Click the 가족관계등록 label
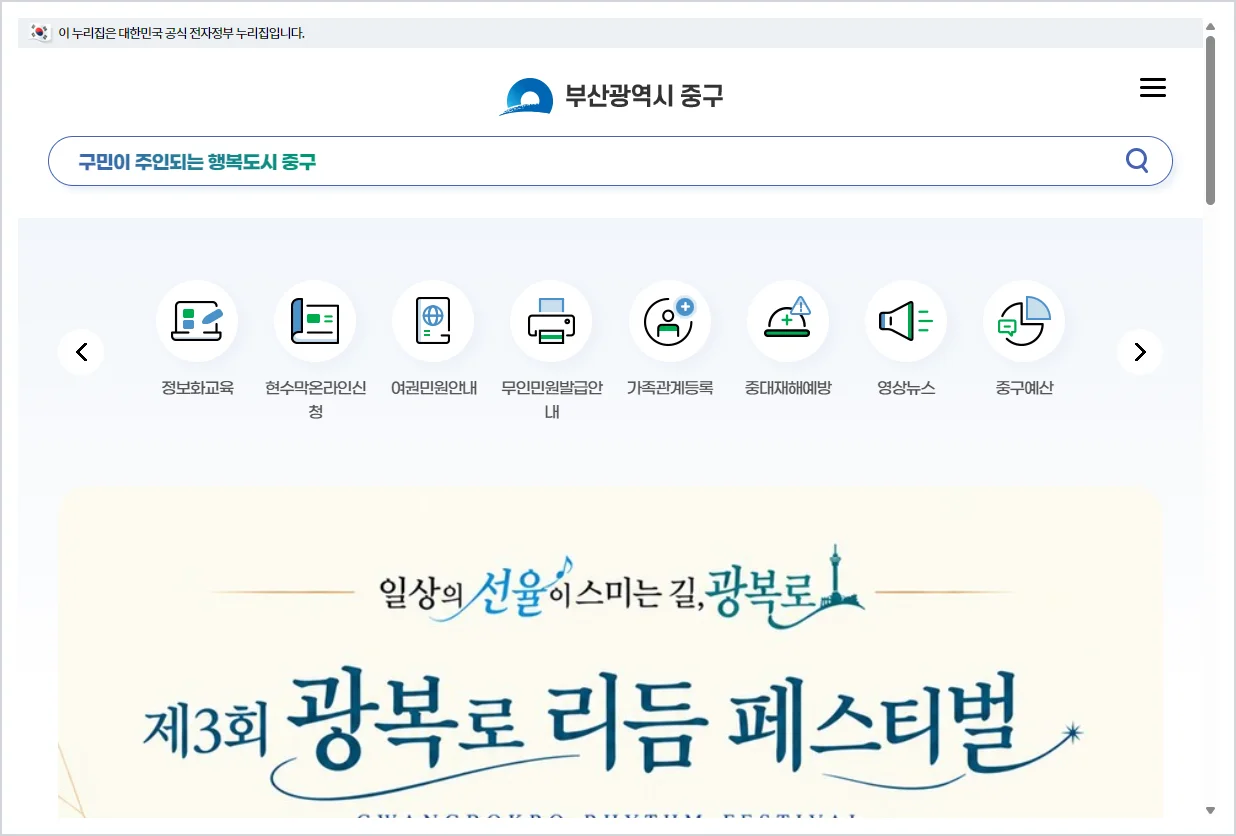This screenshot has width=1236, height=836. tap(670, 388)
